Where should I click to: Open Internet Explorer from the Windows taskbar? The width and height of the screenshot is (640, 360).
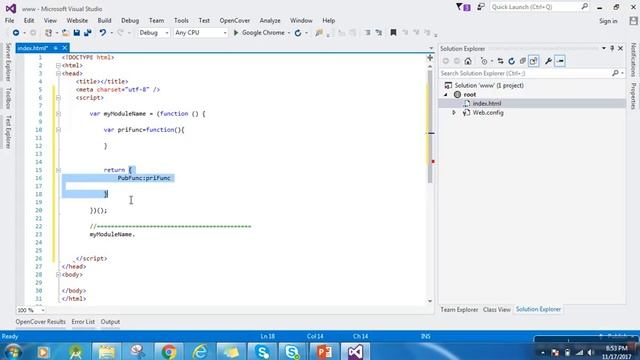tap(200, 352)
